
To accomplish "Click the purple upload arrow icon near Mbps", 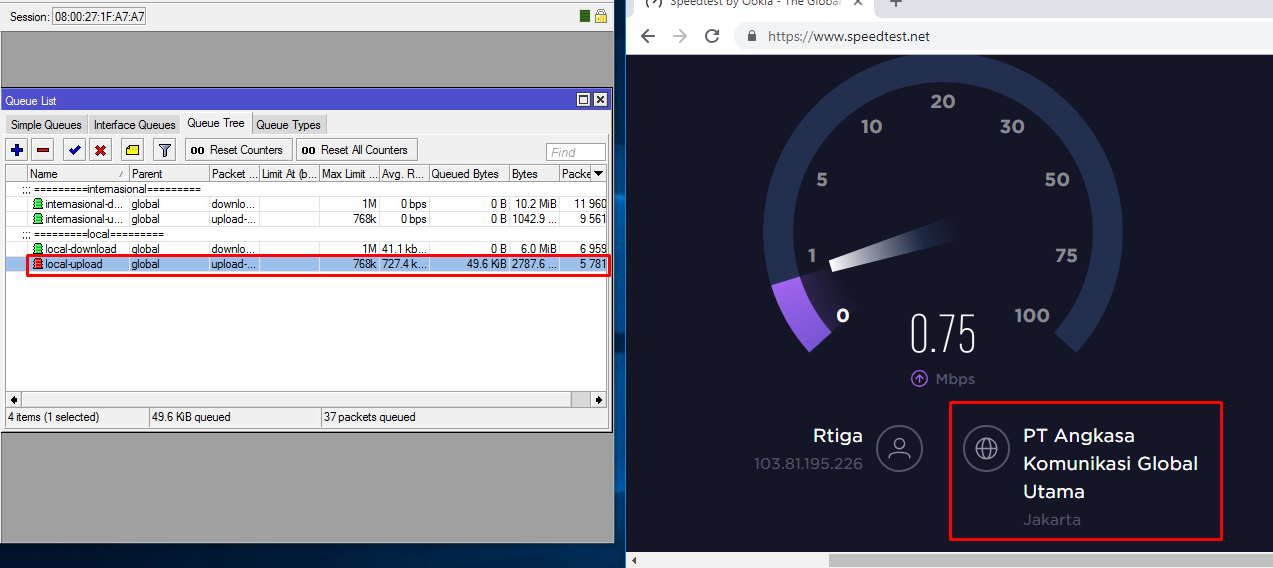I will (919, 379).
